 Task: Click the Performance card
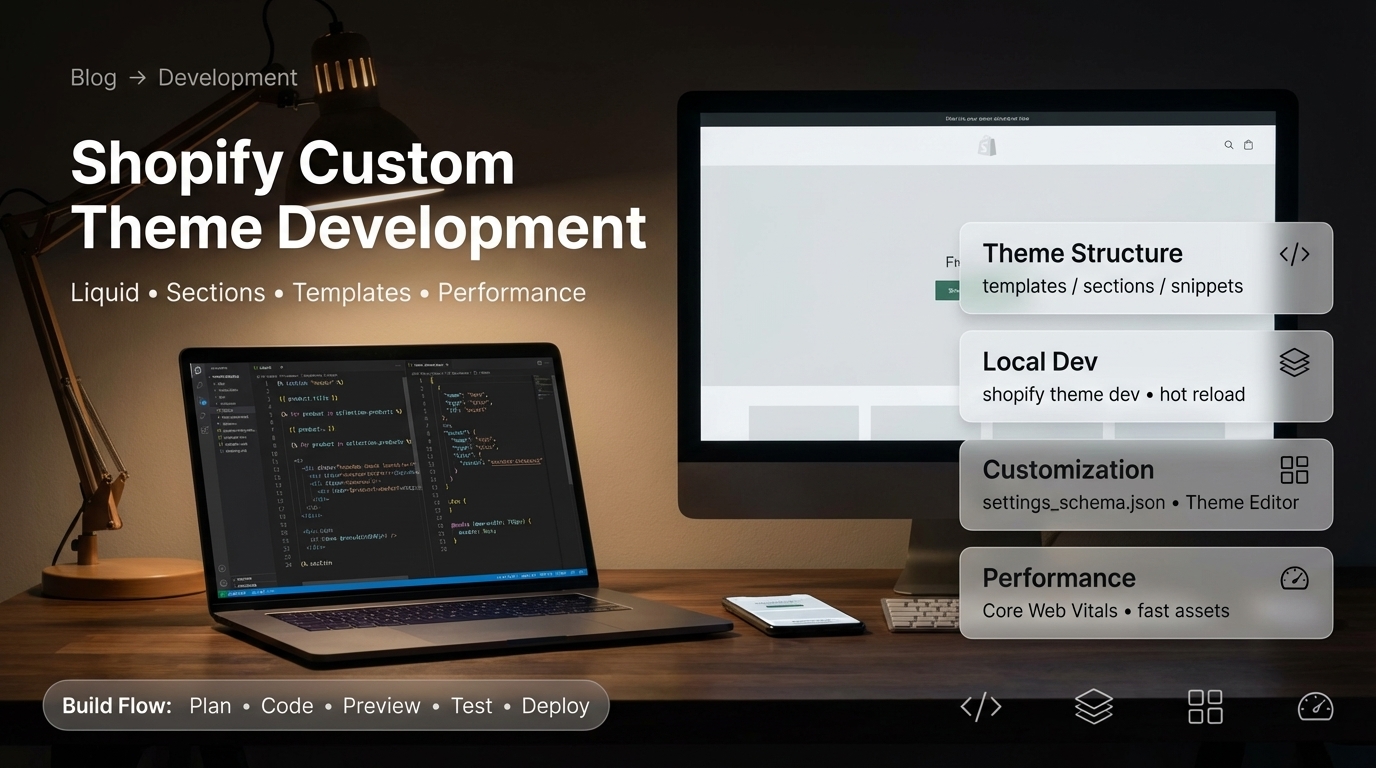coord(1100,592)
